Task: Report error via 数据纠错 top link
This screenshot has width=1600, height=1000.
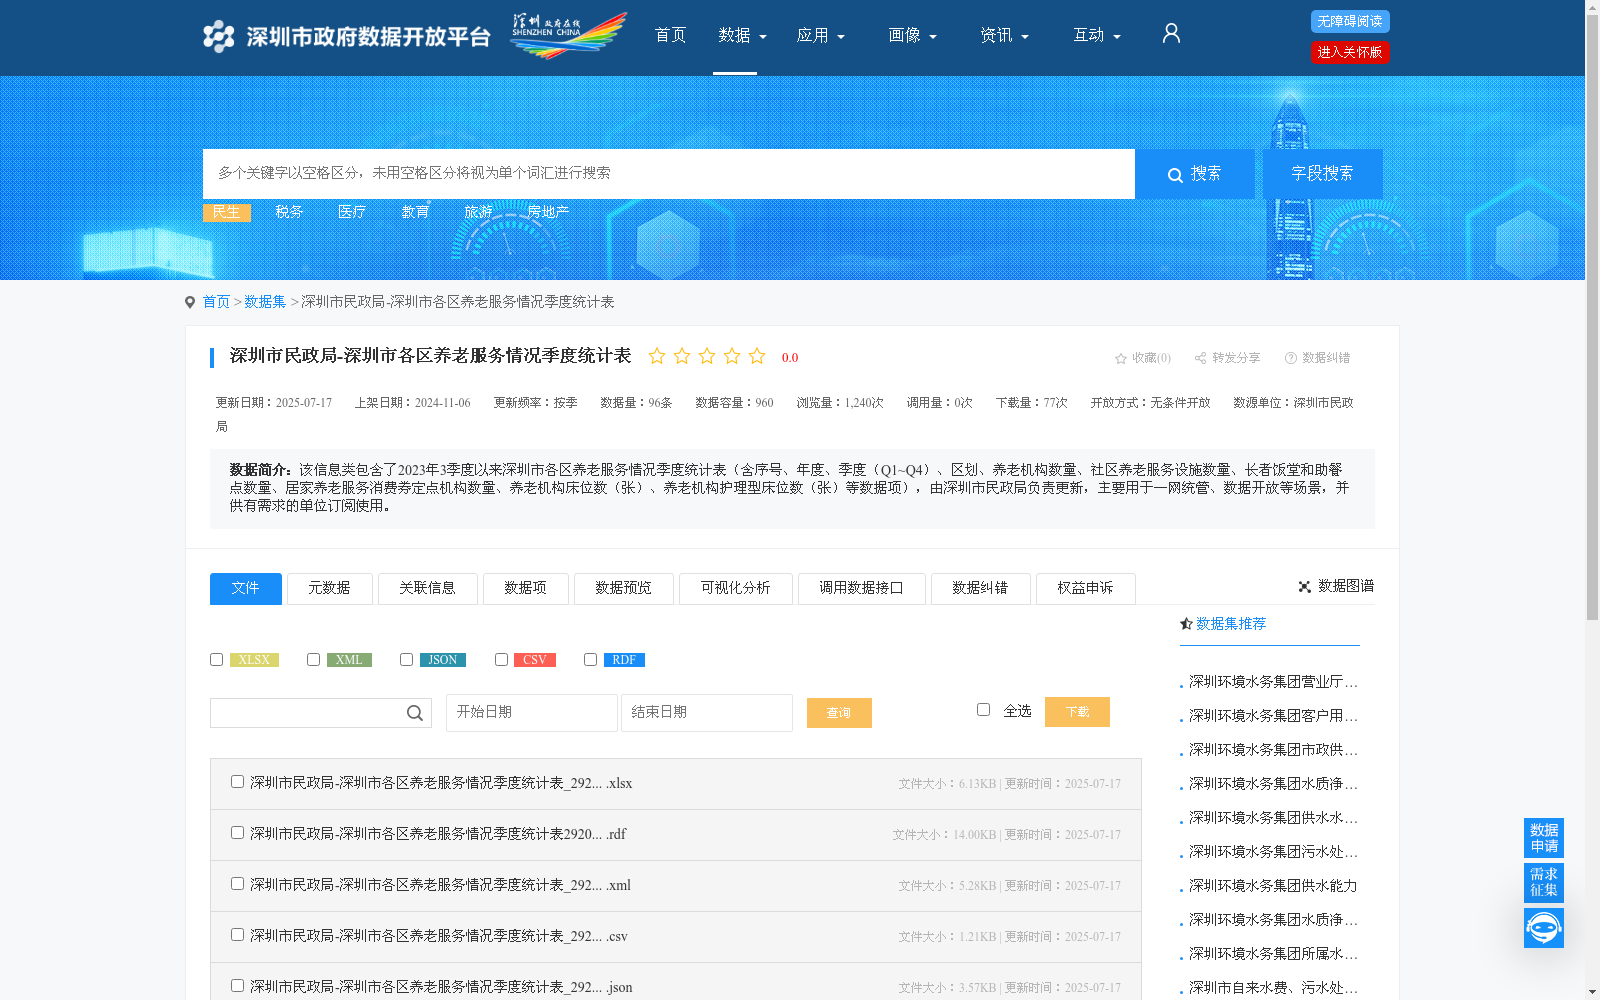Action: point(1317,358)
